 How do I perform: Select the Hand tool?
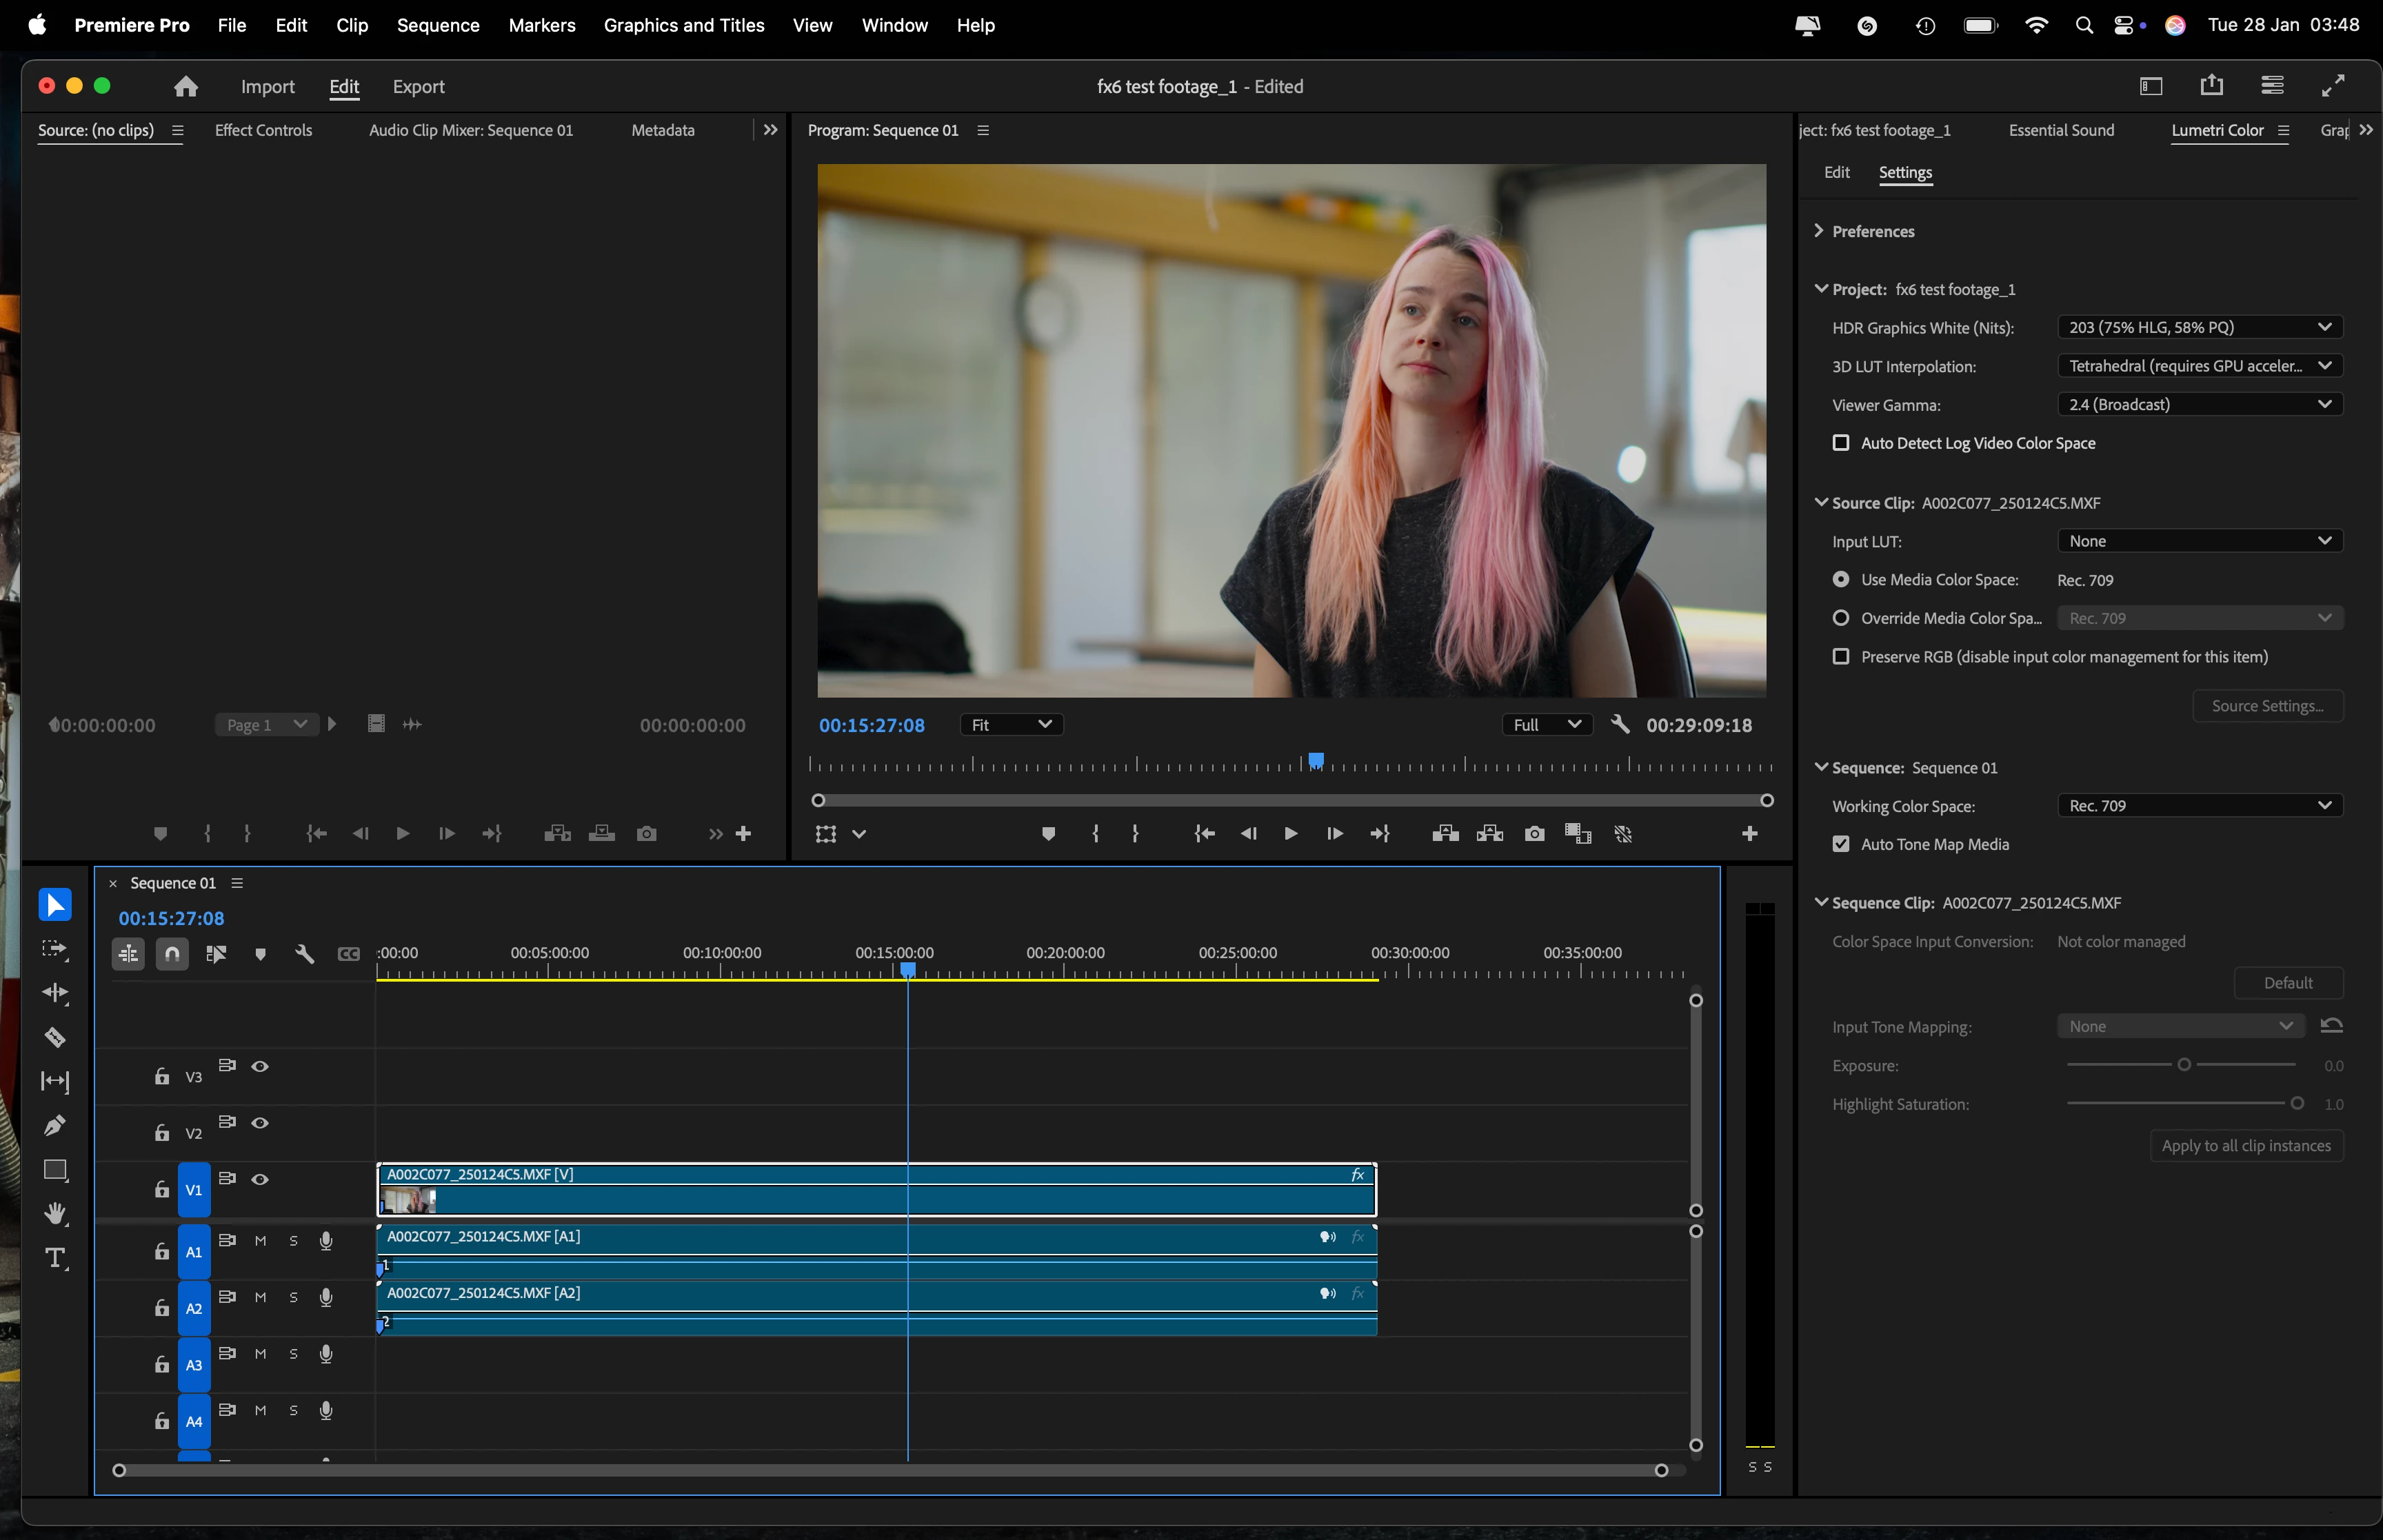(55, 1213)
